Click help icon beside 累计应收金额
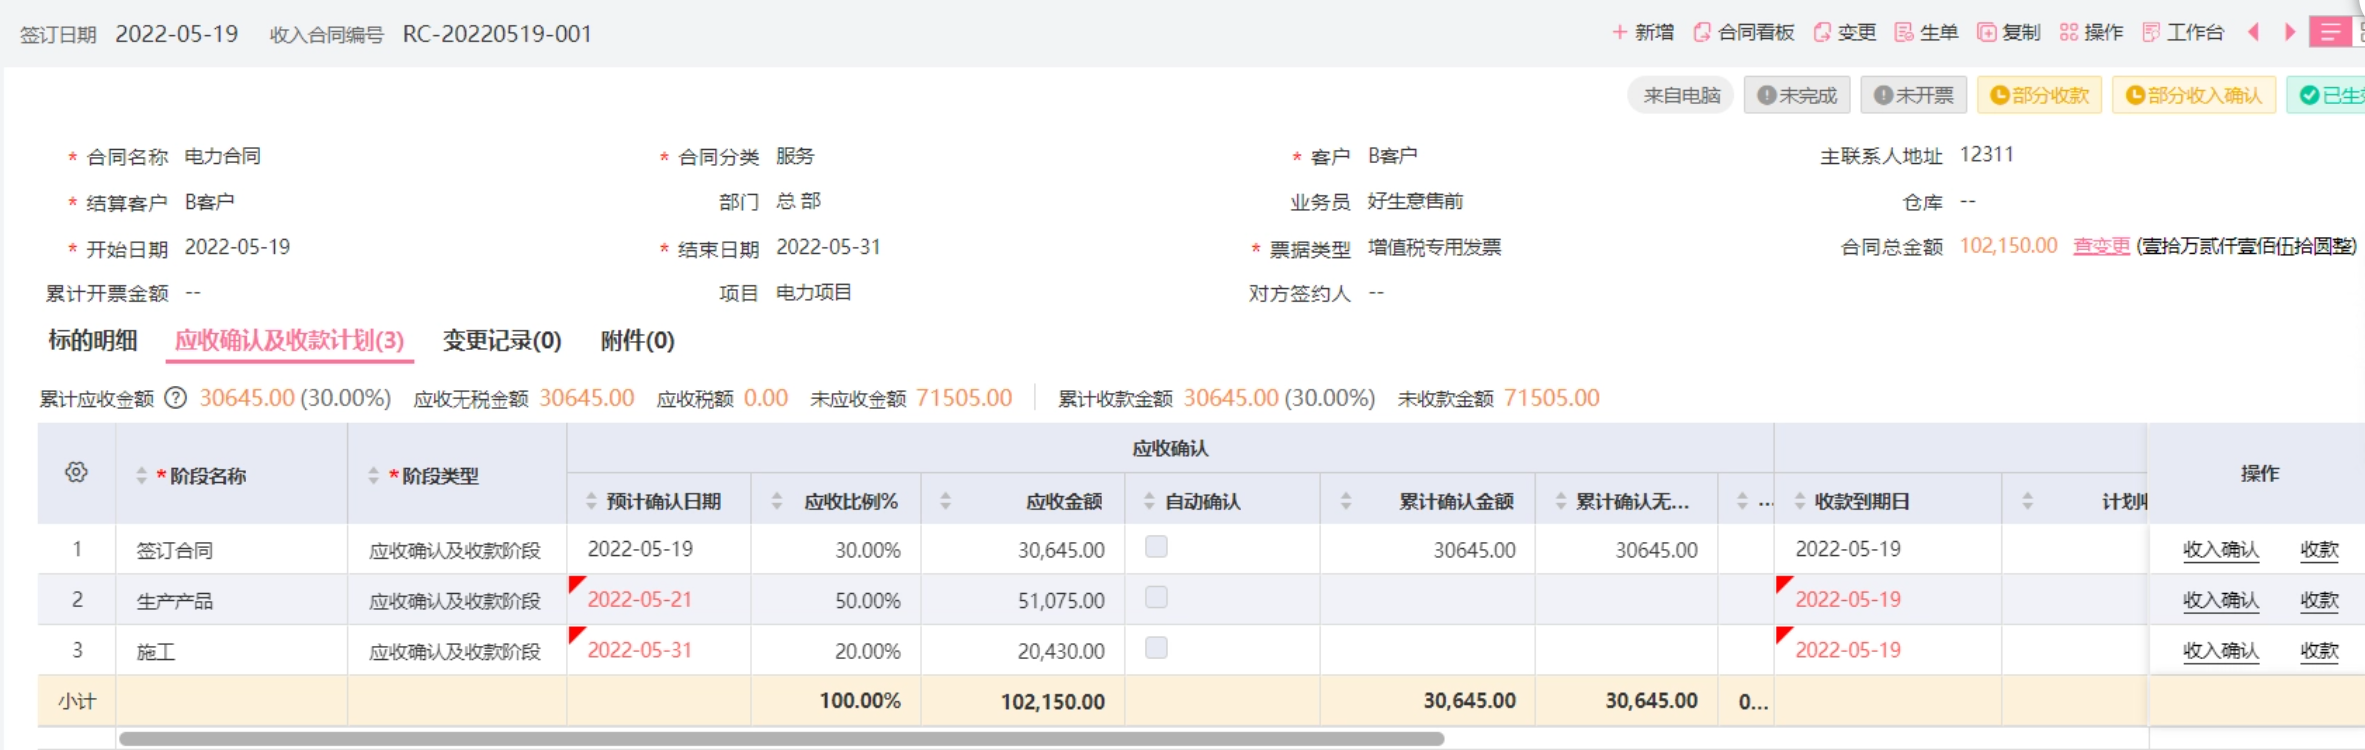This screenshot has width=2365, height=750. tap(176, 398)
